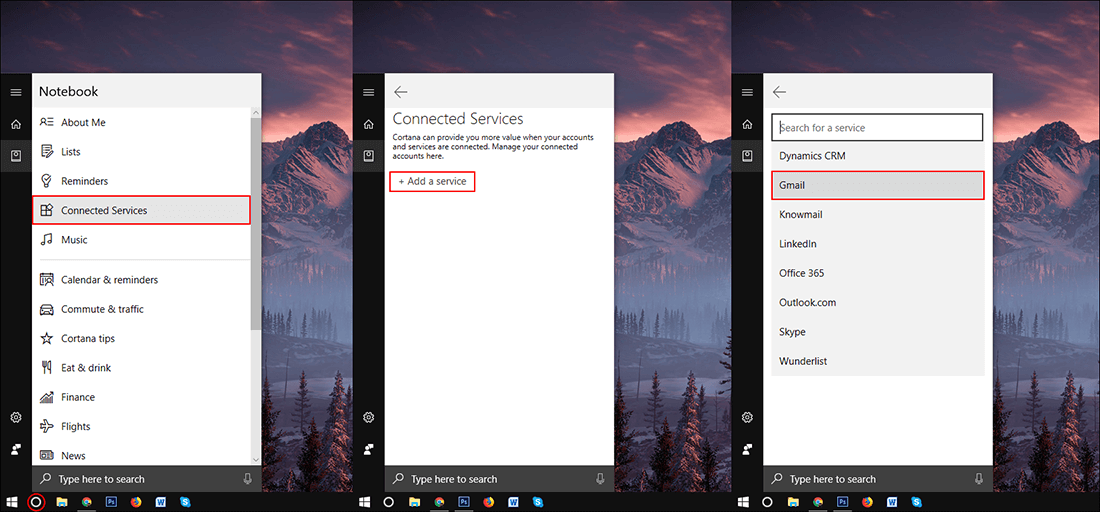Open File Explorer on the taskbar below the Notebook panel
Screen dimensions: 1100x512
click(x=62, y=502)
